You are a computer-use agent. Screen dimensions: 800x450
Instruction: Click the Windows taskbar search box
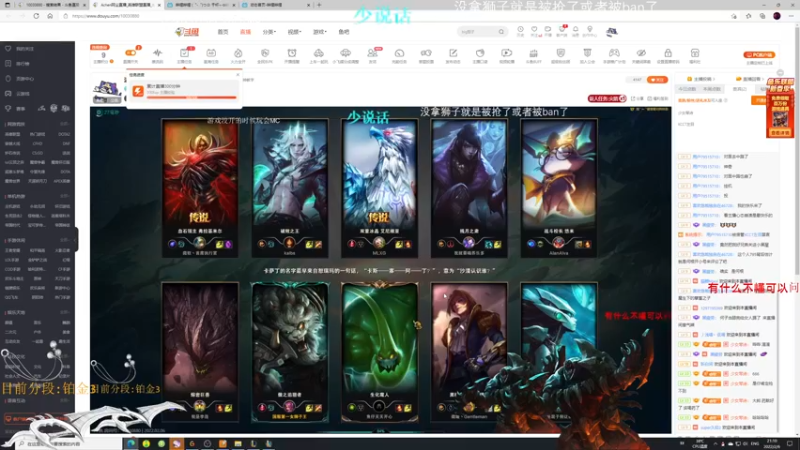tap(69, 443)
